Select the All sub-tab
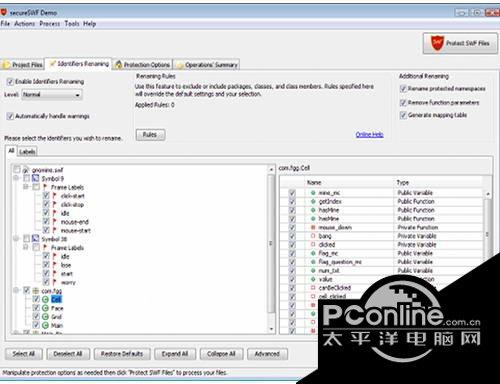500x384 pixels. tap(11, 151)
